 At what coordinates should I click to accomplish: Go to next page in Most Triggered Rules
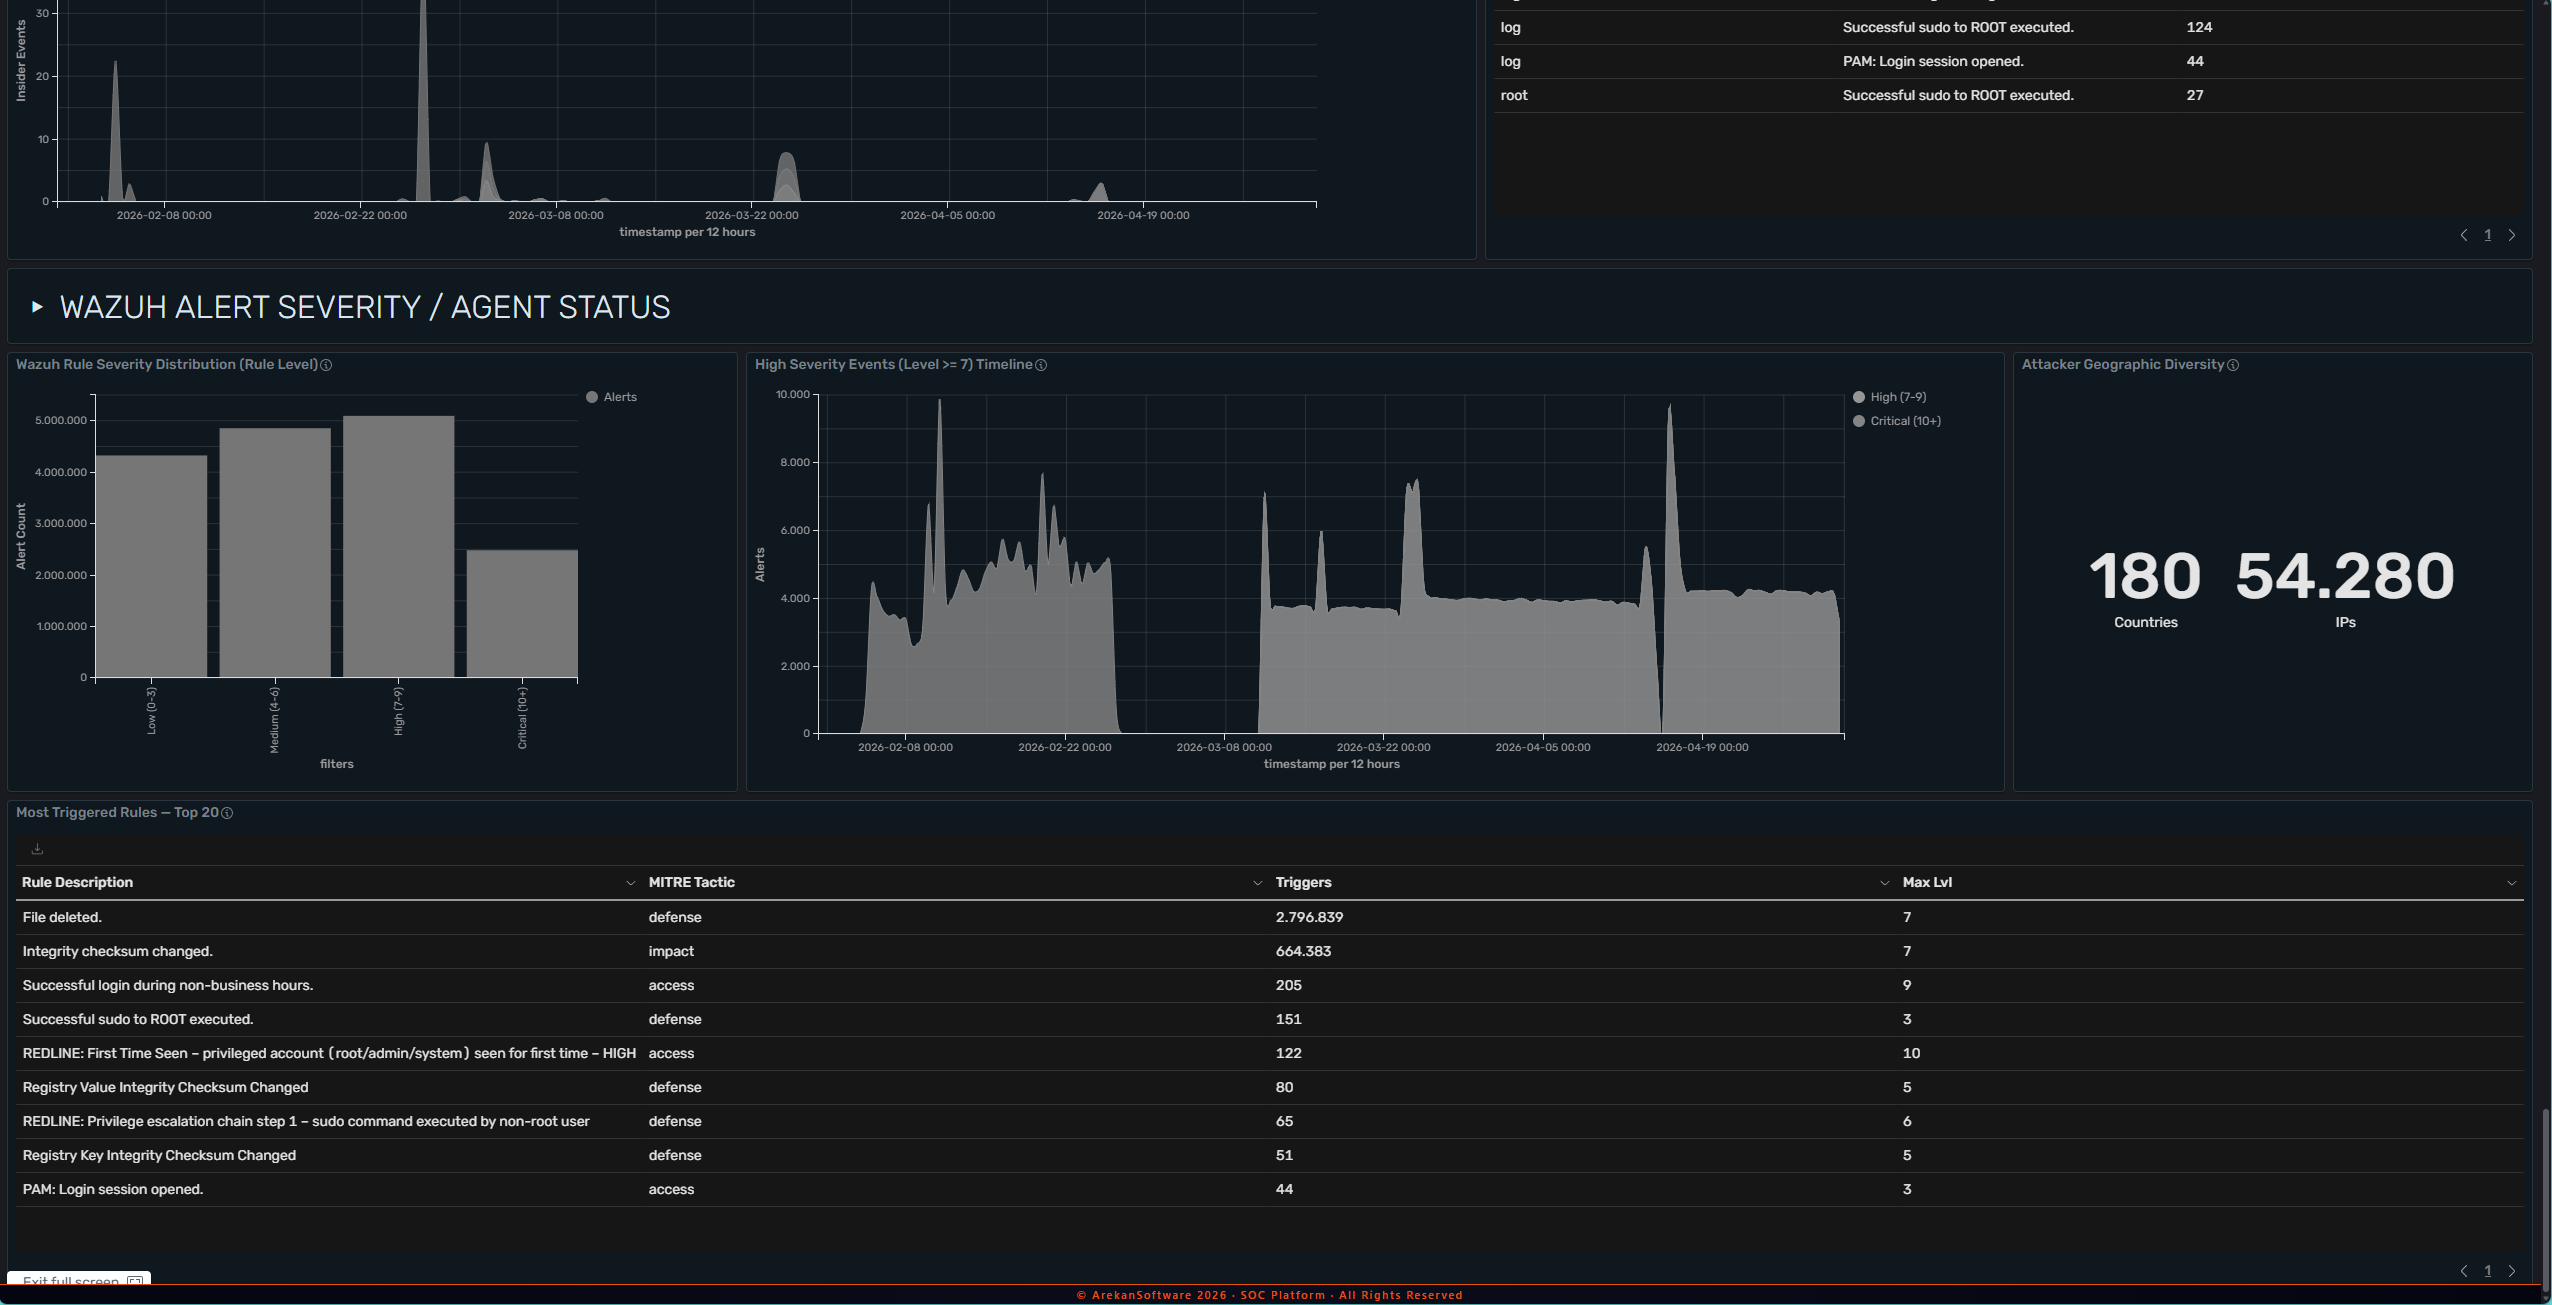click(x=2511, y=1271)
